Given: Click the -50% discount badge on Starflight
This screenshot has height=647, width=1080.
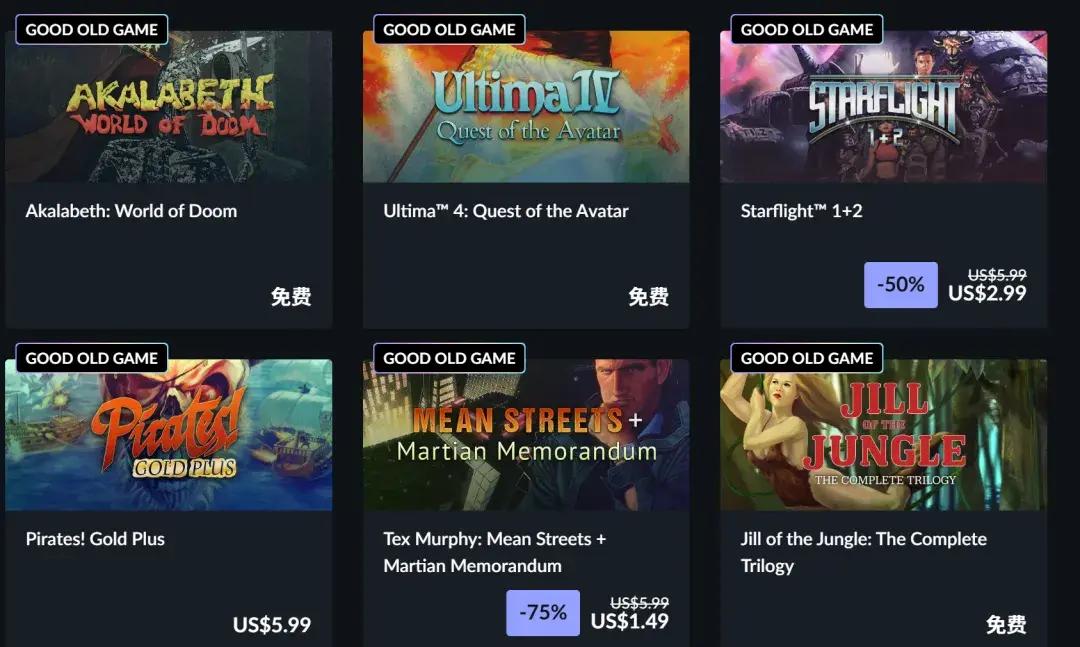Looking at the screenshot, I should (x=901, y=285).
